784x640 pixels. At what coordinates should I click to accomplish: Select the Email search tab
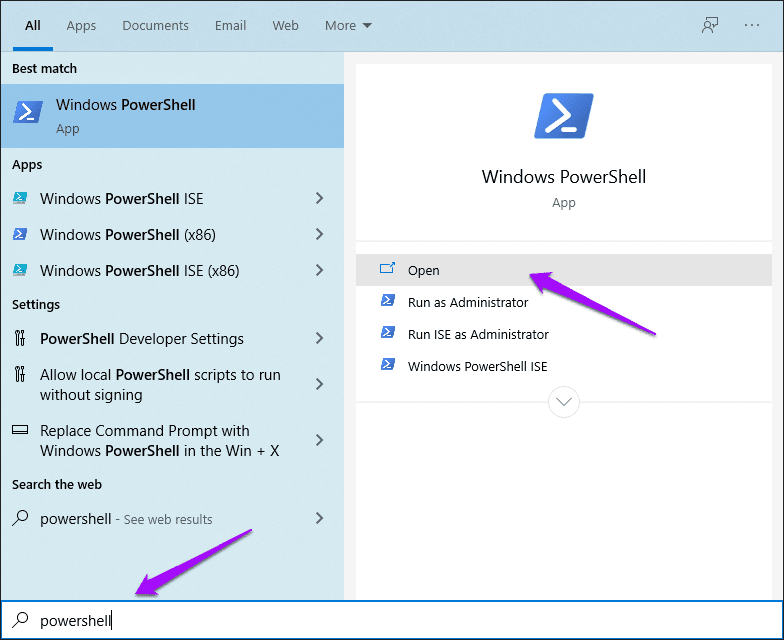230,26
